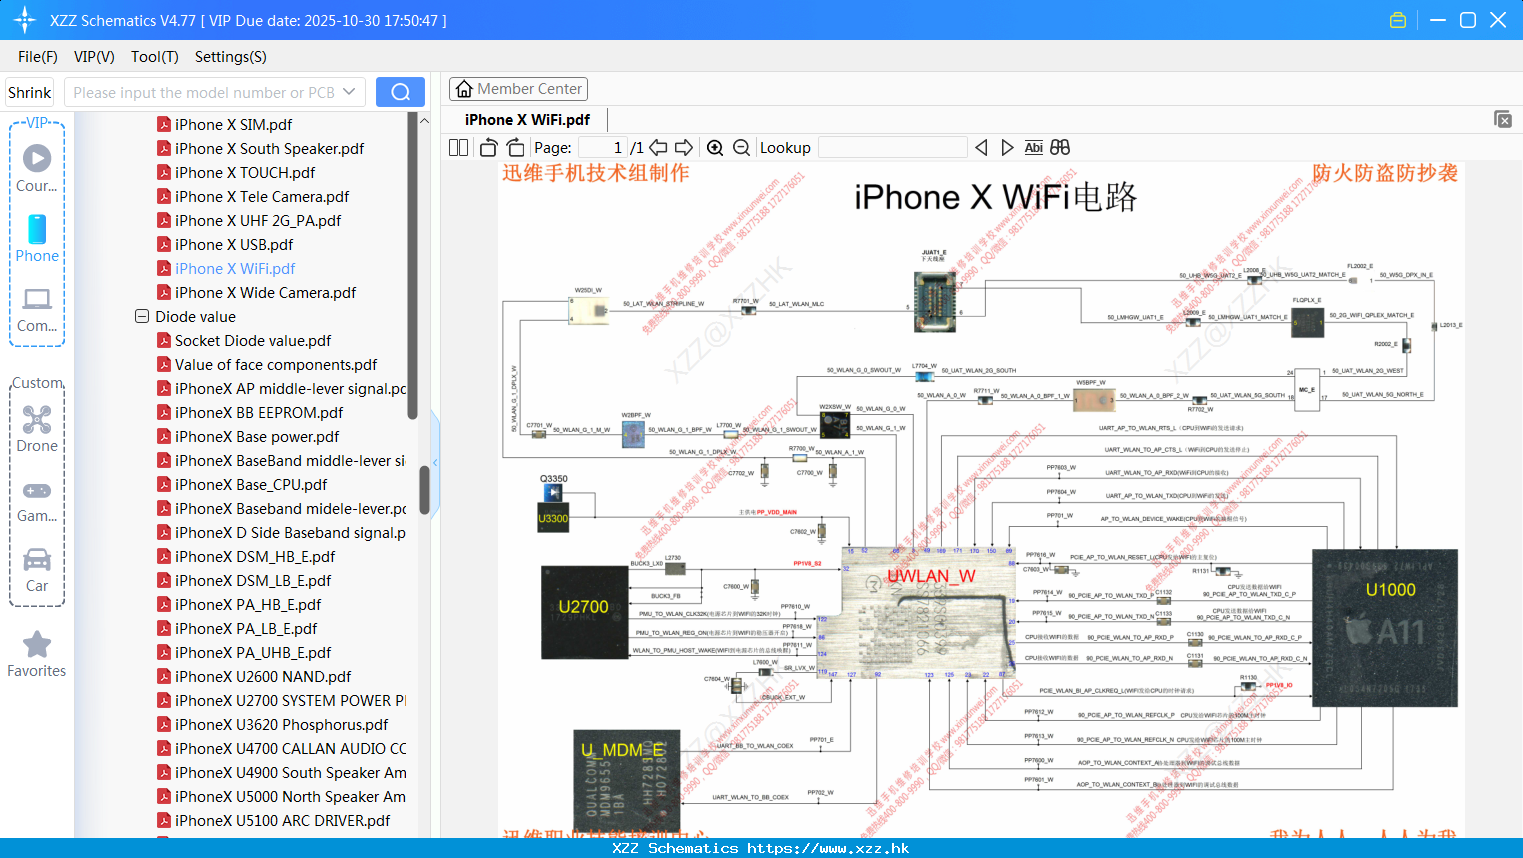The height and width of the screenshot is (858, 1523).
Task: Rotate page clockwise
Action: coord(515,147)
